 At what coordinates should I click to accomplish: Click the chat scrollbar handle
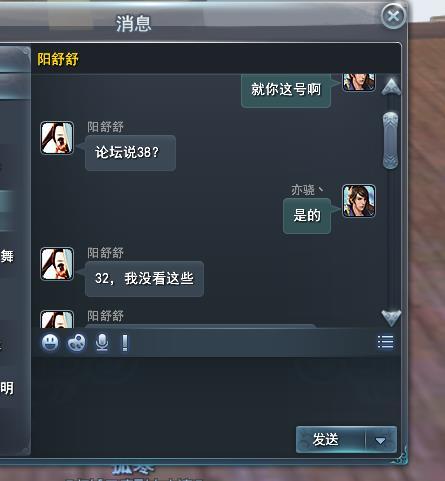coord(391,141)
